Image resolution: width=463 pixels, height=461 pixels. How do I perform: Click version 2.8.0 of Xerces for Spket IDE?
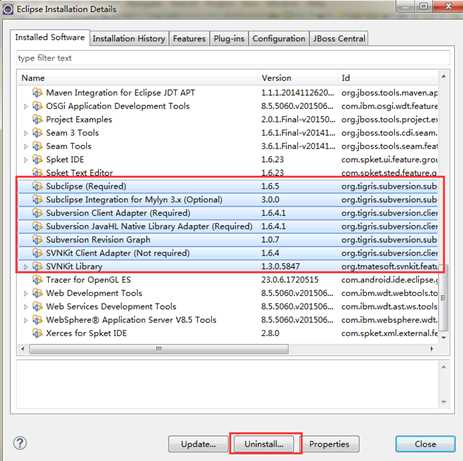point(270,333)
